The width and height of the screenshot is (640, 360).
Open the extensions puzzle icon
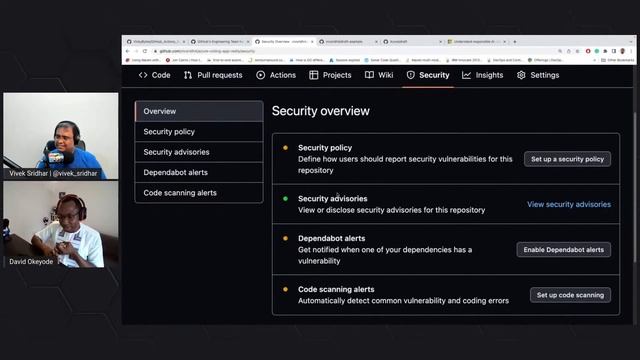(605, 51)
